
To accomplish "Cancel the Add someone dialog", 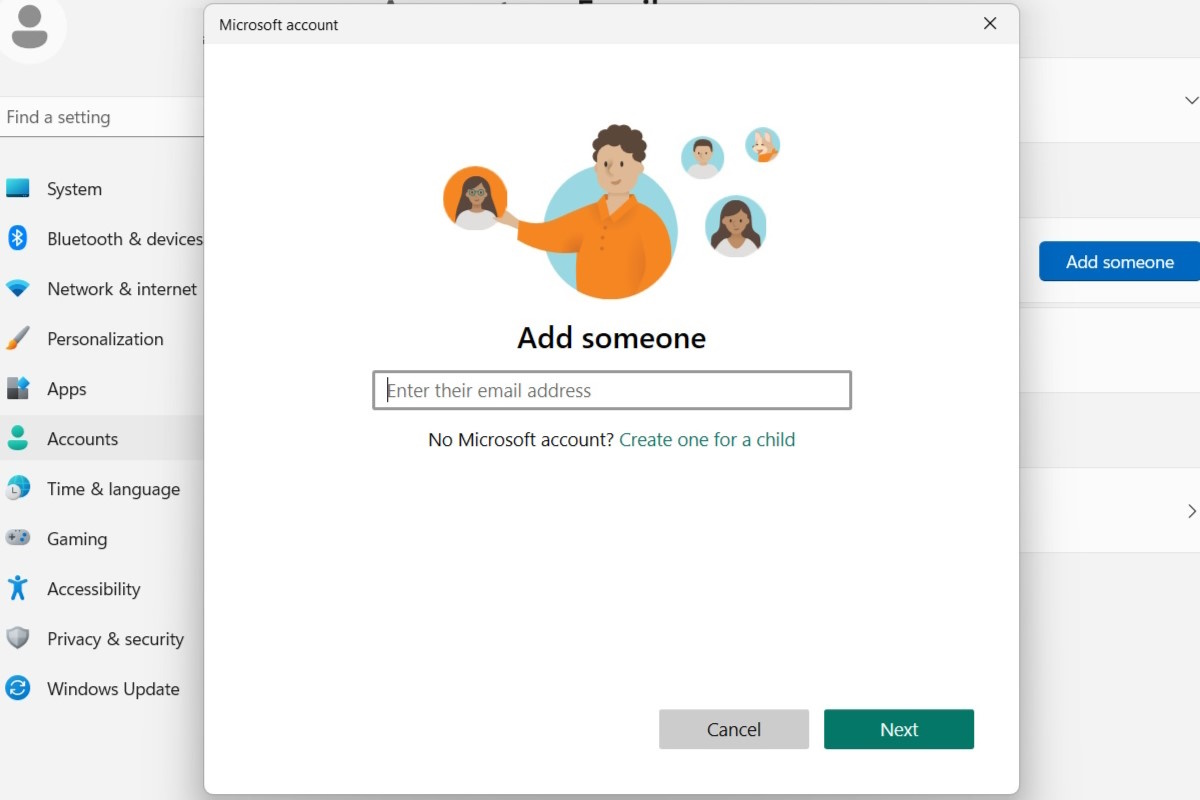I will coord(734,729).
